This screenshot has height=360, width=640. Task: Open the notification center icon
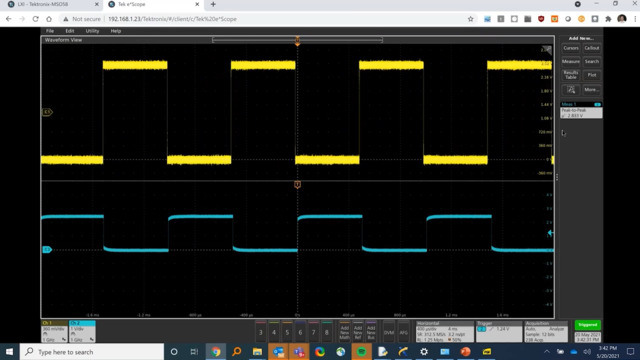click(x=630, y=351)
